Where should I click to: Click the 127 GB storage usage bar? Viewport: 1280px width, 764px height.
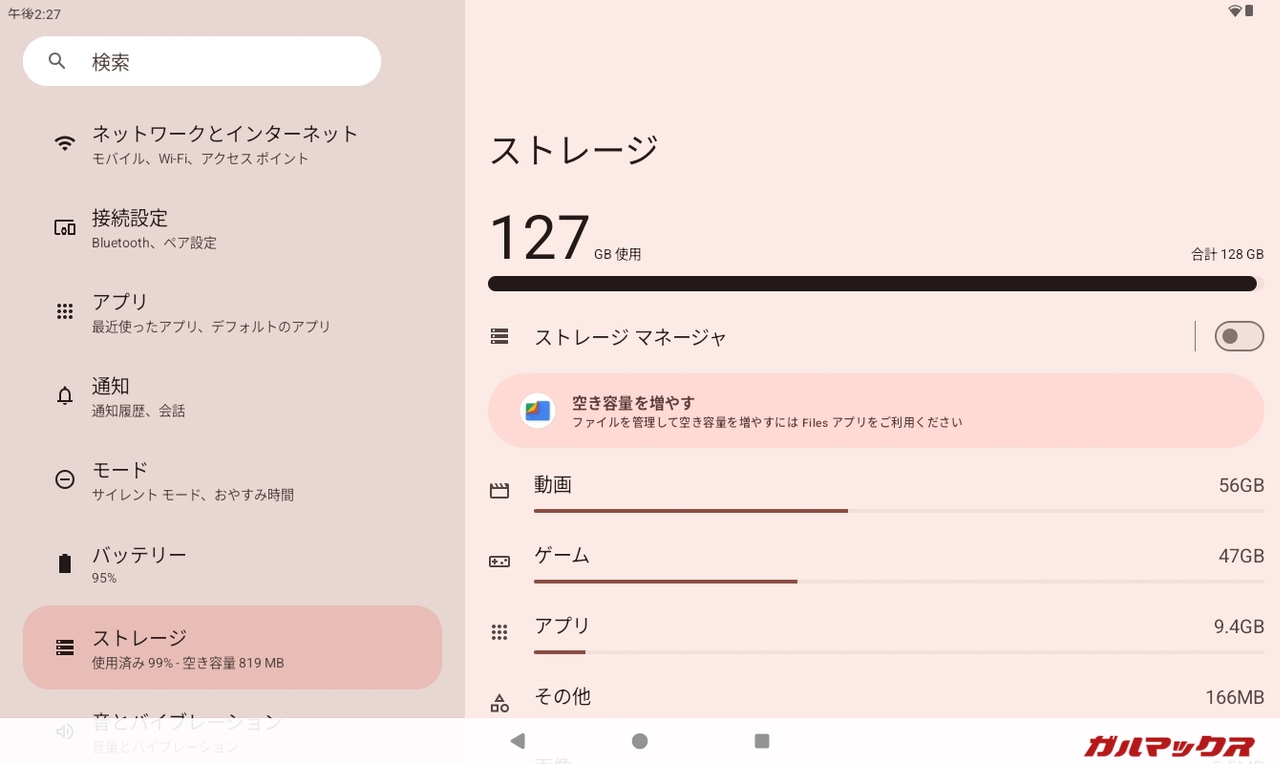(x=872, y=284)
